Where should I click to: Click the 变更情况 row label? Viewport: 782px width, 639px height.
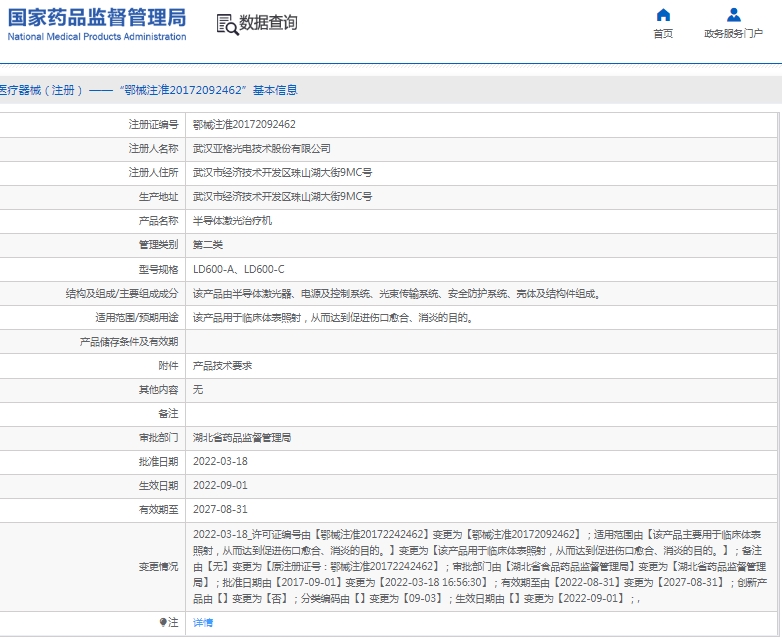[159, 567]
